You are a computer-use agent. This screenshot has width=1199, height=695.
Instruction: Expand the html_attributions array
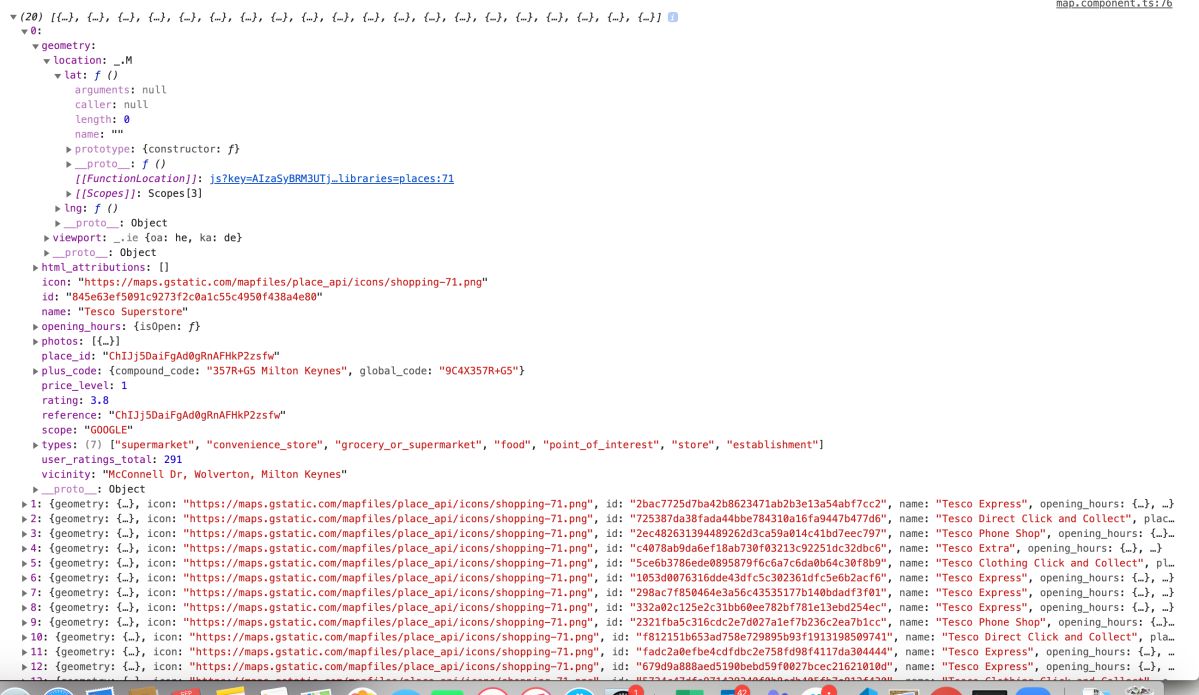[35, 268]
